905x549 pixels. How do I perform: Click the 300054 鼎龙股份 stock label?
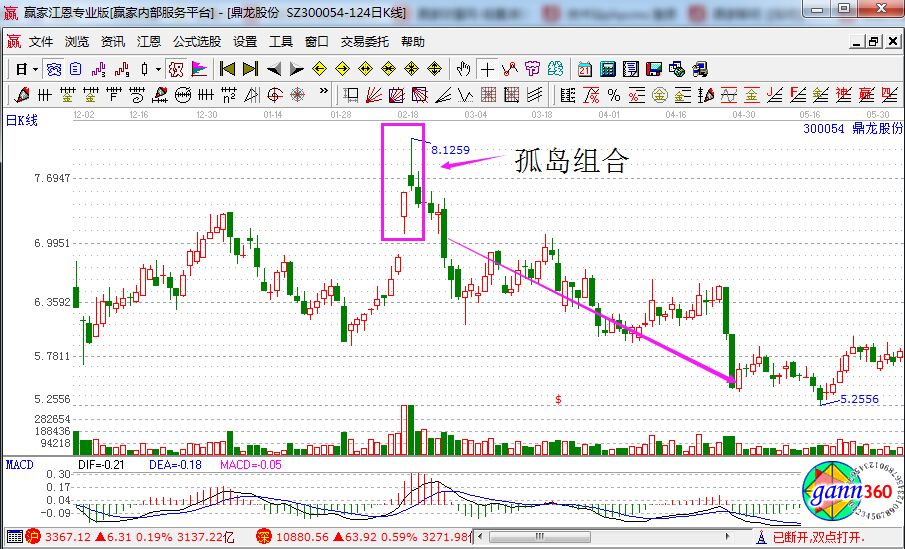click(x=852, y=129)
